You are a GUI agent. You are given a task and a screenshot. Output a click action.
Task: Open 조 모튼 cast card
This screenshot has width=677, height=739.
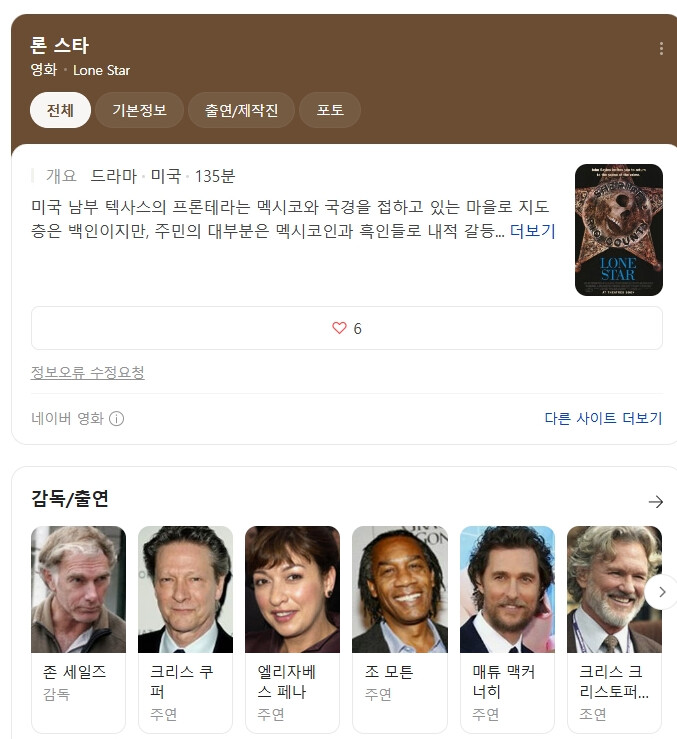[400, 629]
